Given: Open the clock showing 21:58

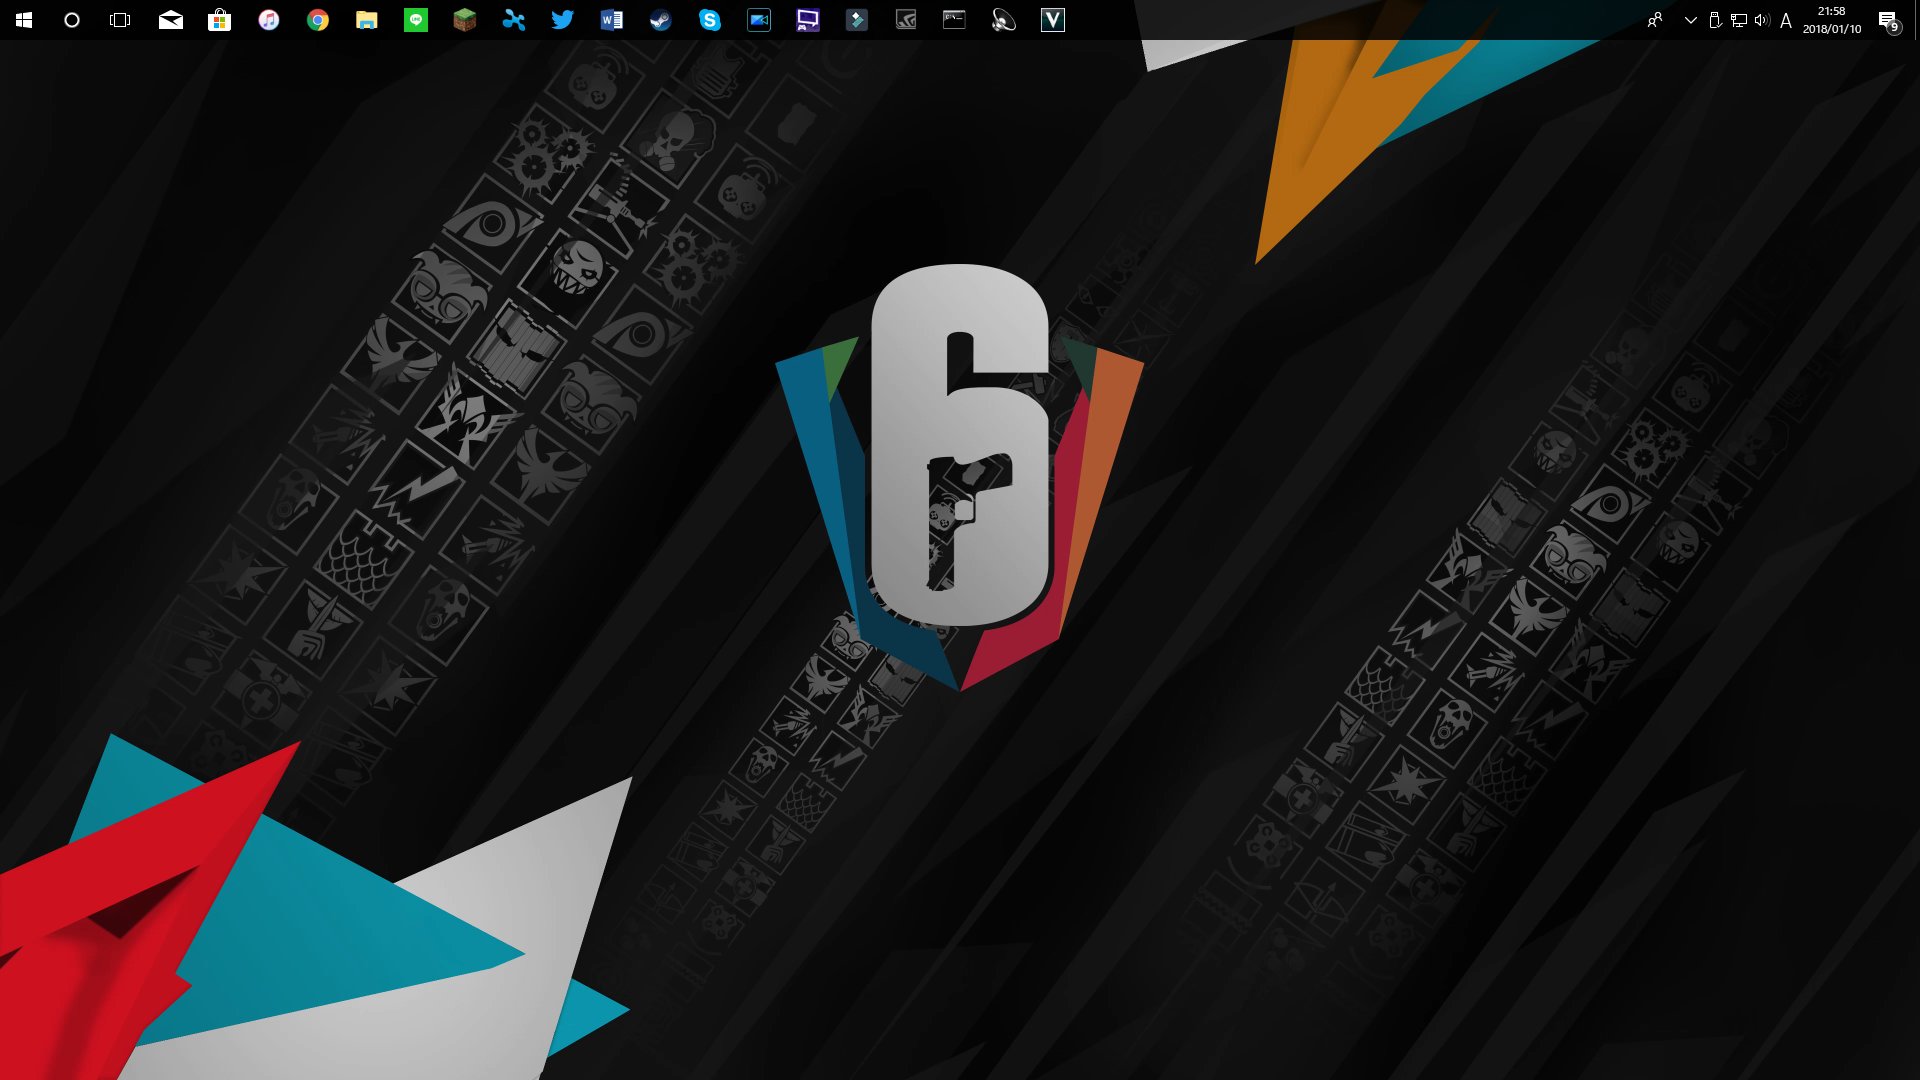Looking at the screenshot, I should (x=1832, y=20).
